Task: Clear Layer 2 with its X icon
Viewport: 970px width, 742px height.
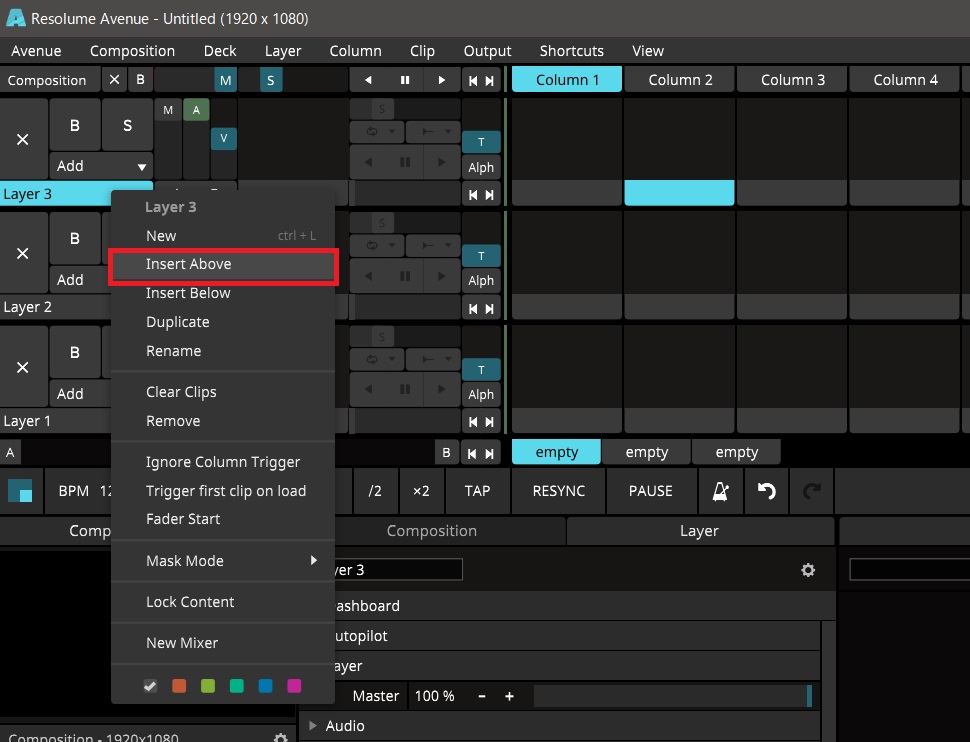Action: [23, 253]
